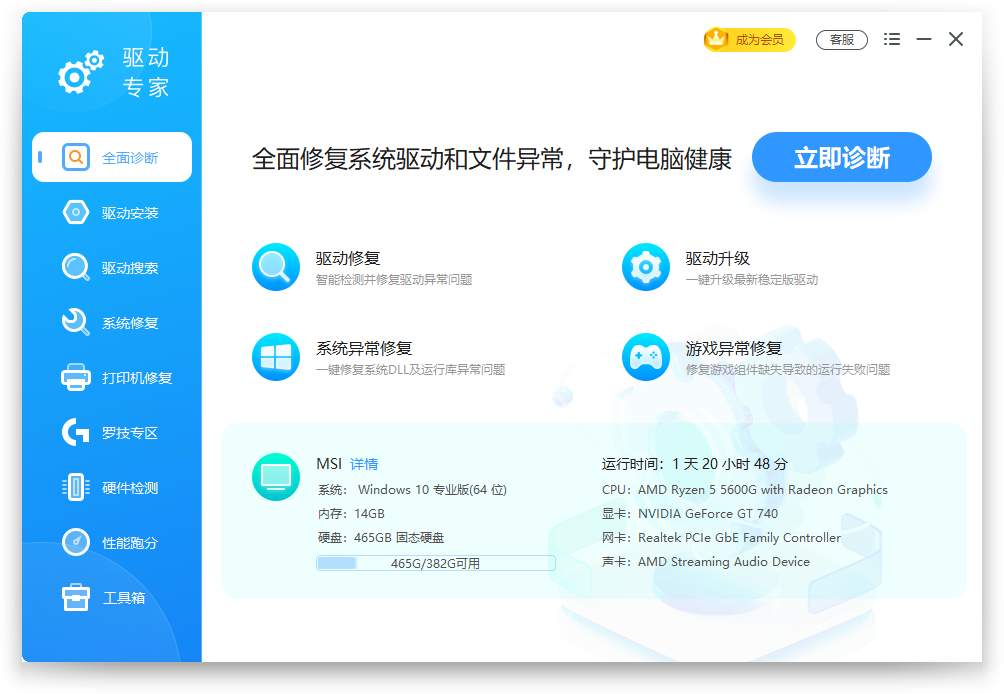Open the 工具箱 toolbox icon

click(x=76, y=597)
